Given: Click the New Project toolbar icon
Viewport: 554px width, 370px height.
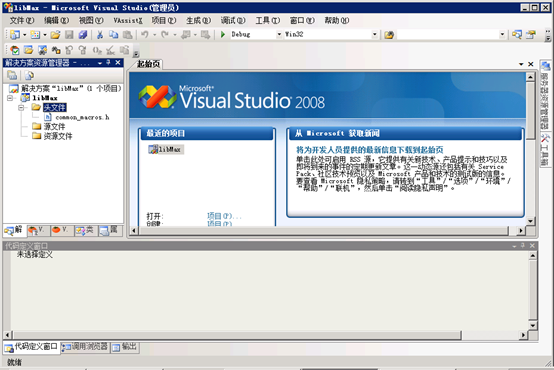Looking at the screenshot, I should coord(15,34).
